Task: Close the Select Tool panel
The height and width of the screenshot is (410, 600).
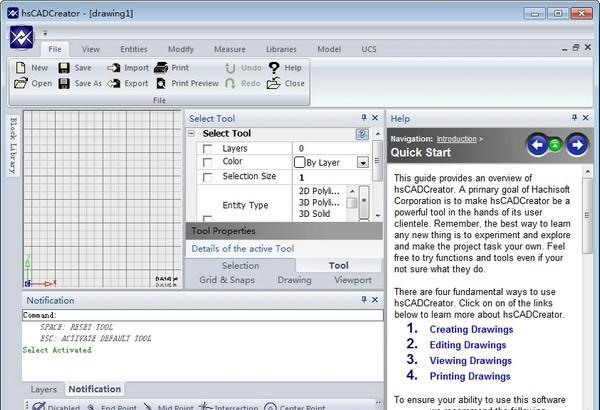Action: [375, 118]
